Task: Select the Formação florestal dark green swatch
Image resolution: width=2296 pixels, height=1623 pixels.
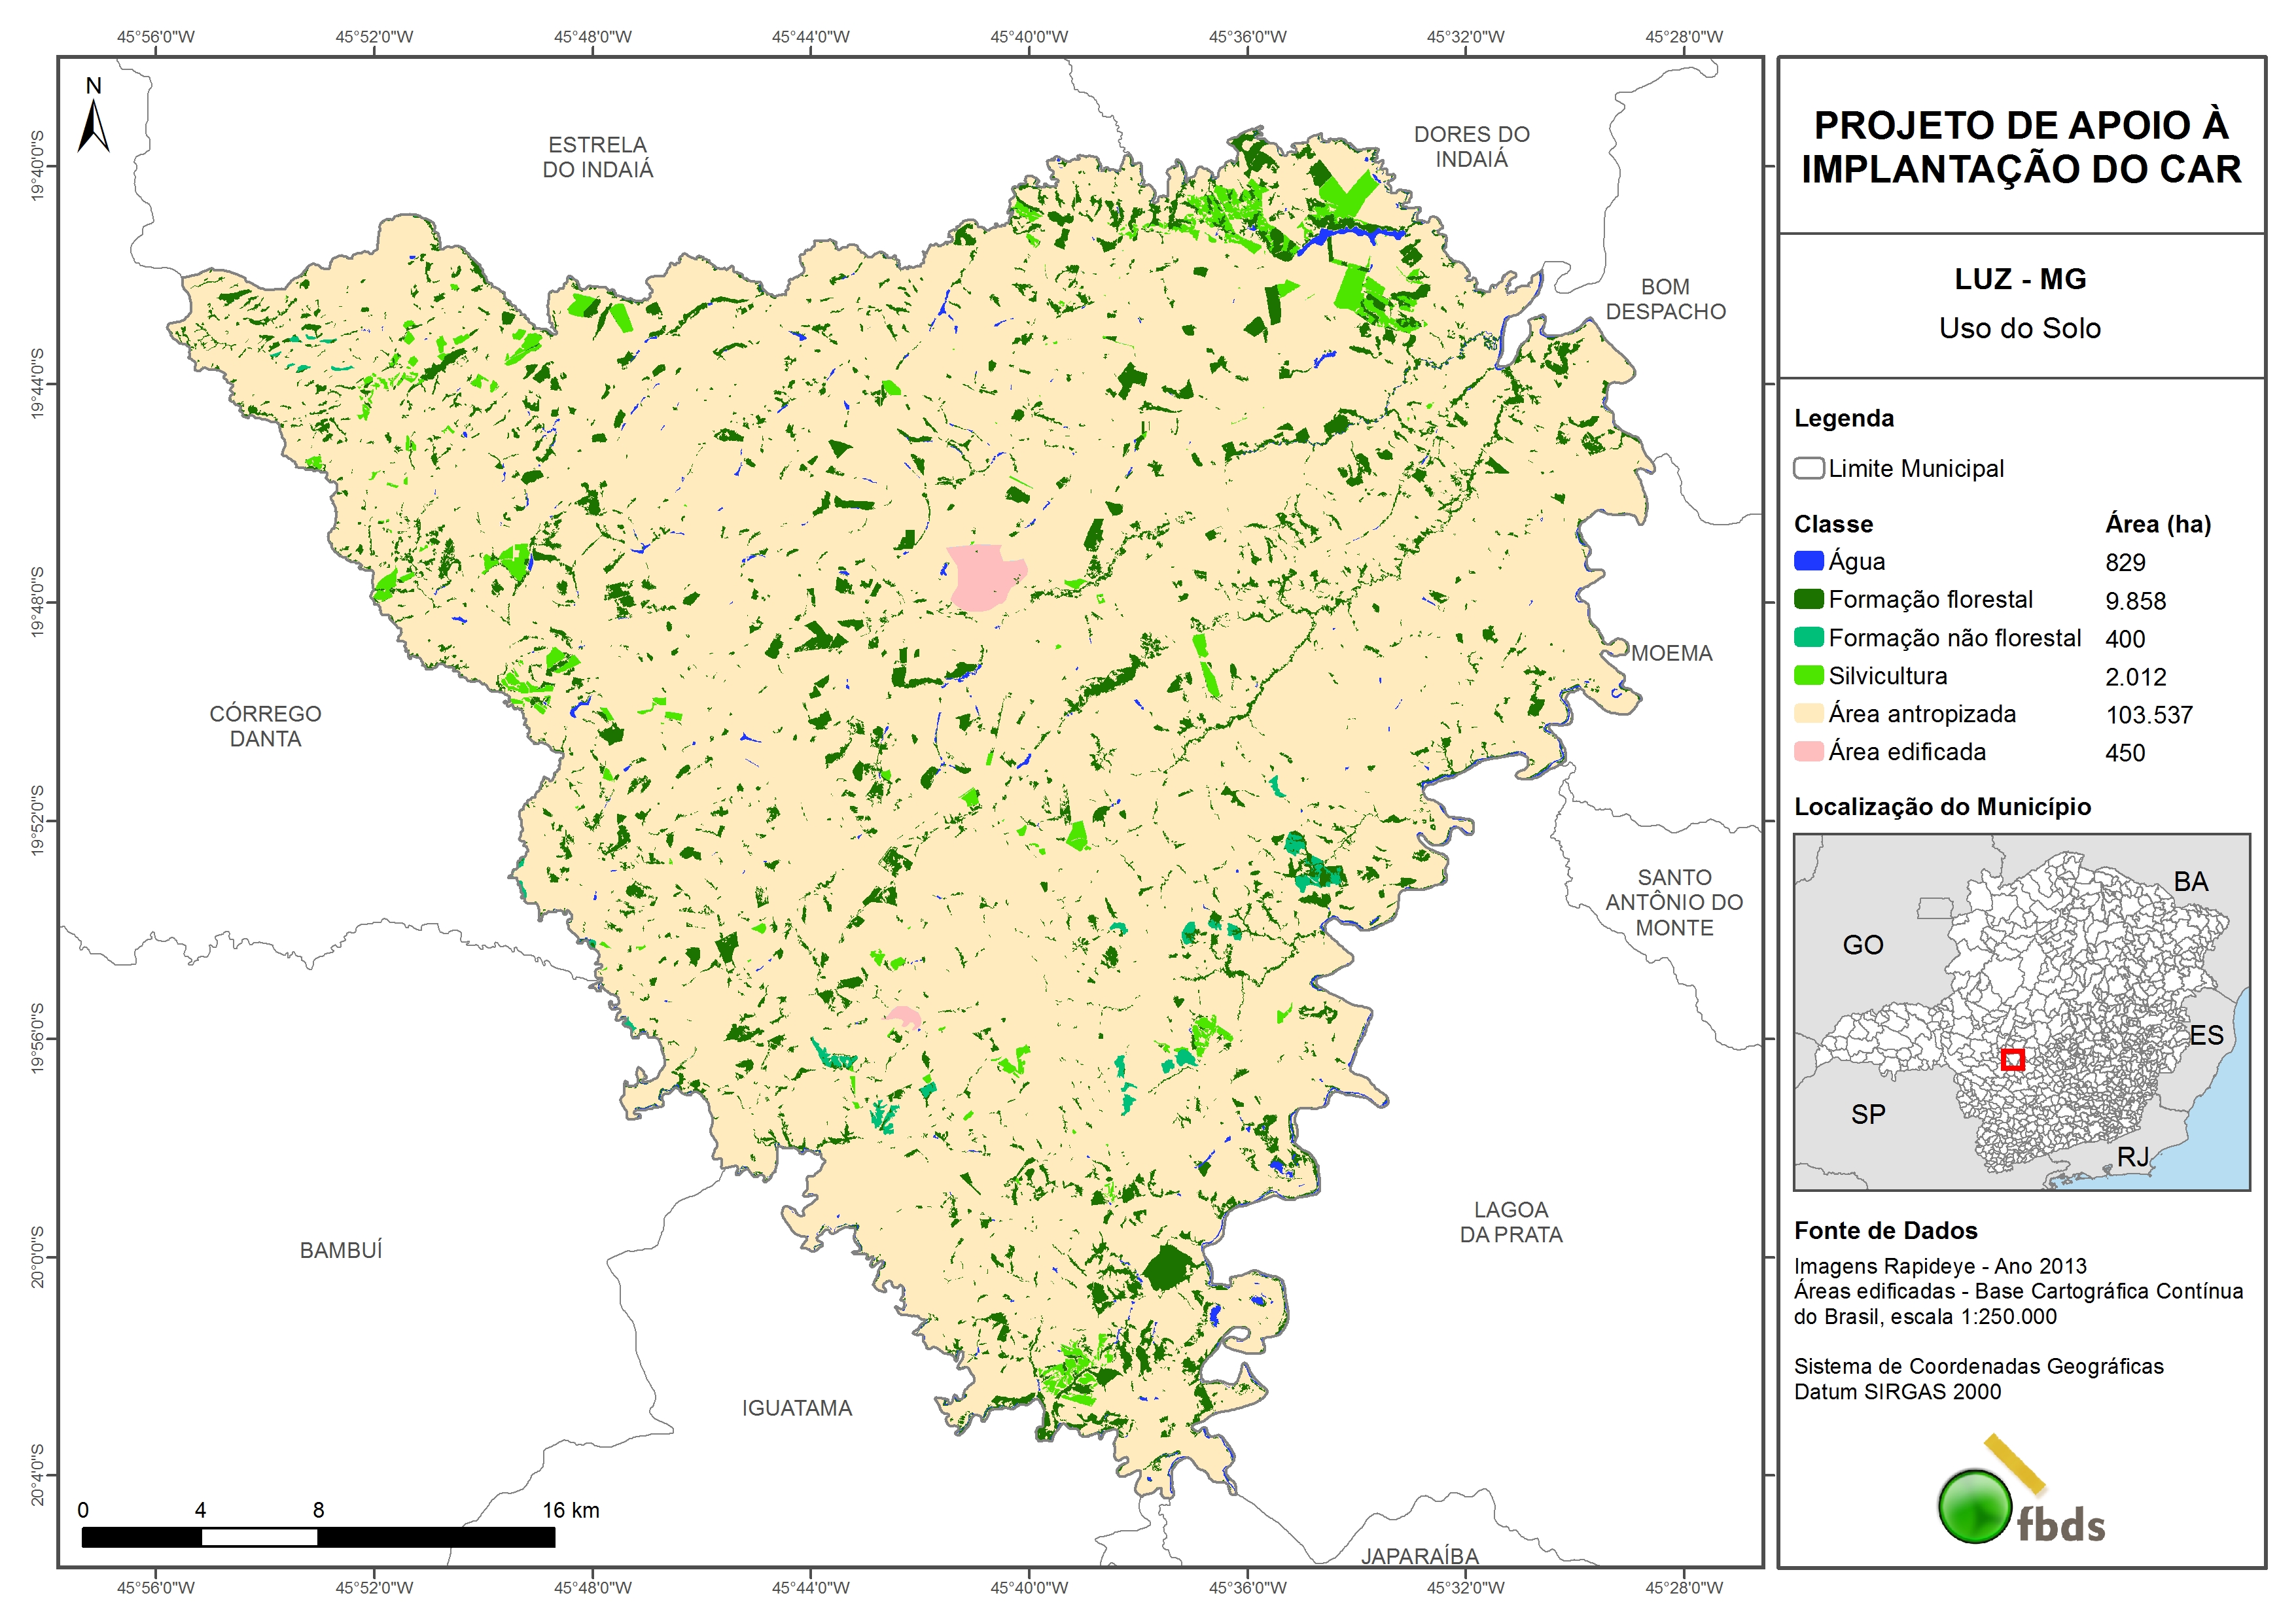Action: click(1808, 599)
